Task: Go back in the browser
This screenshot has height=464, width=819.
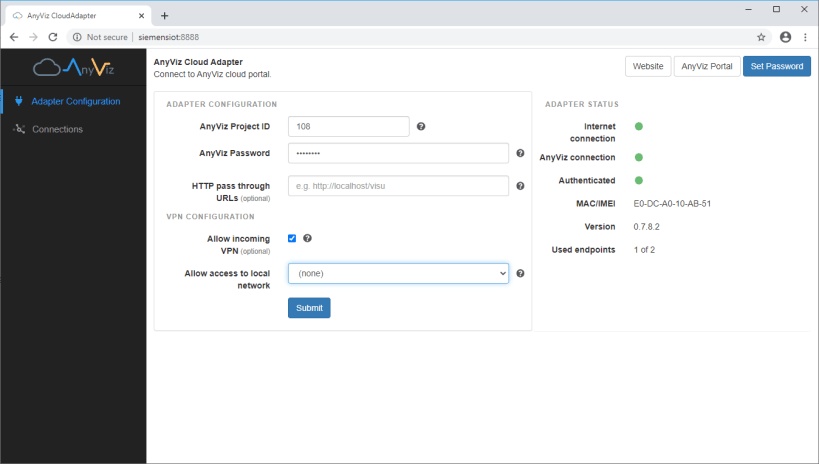Action: pos(14,37)
